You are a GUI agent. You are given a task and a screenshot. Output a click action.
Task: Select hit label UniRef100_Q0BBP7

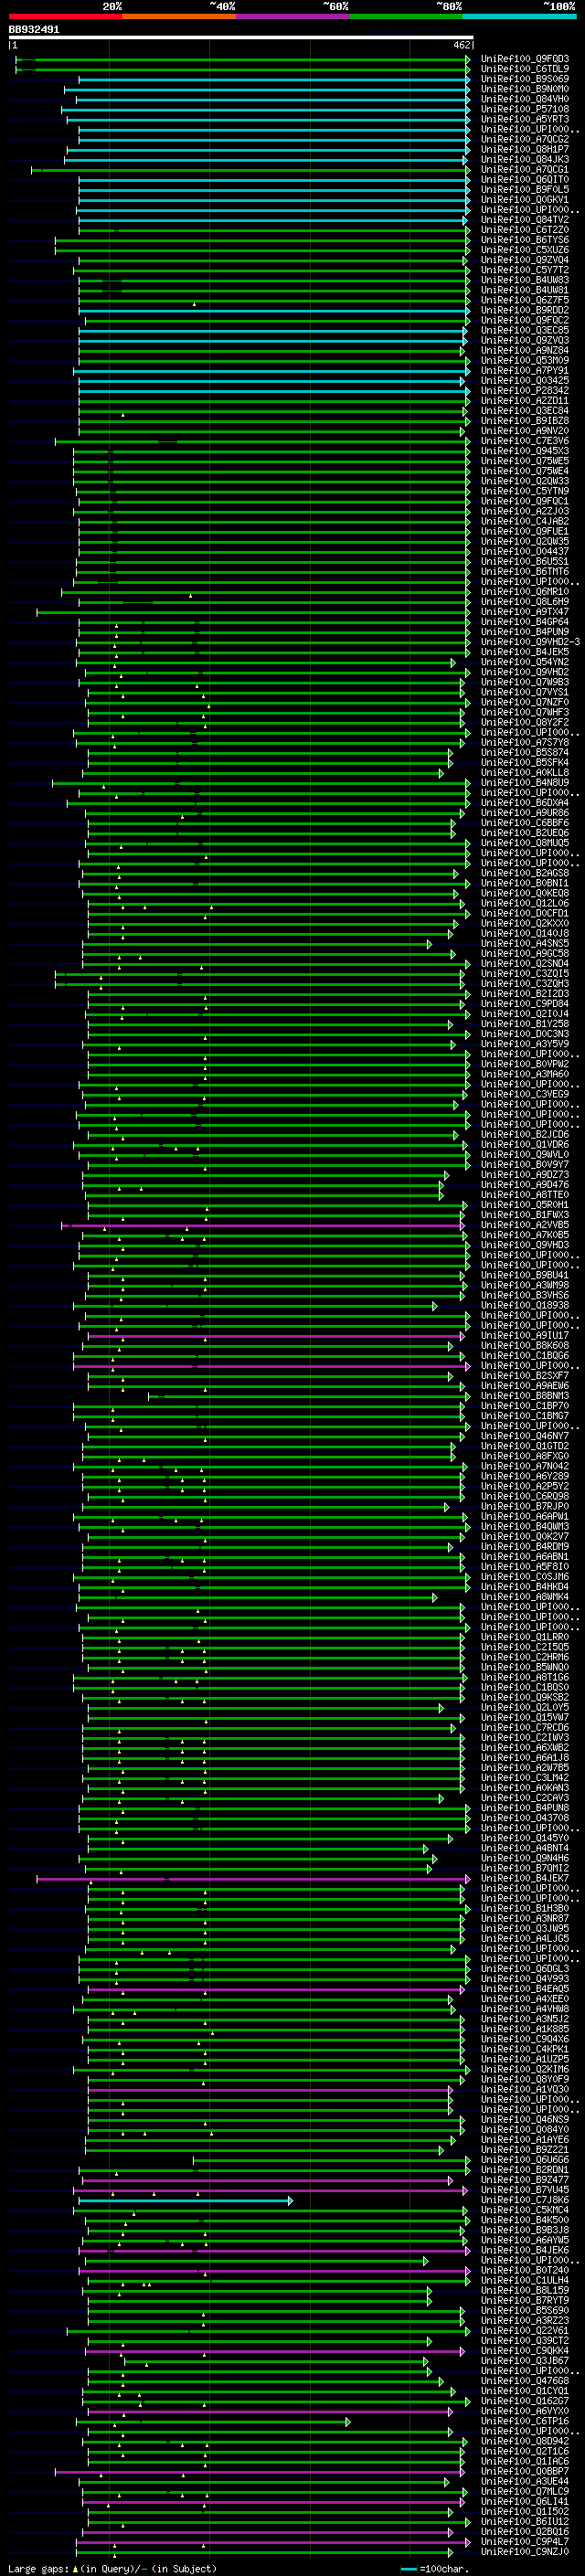tap(525, 2472)
